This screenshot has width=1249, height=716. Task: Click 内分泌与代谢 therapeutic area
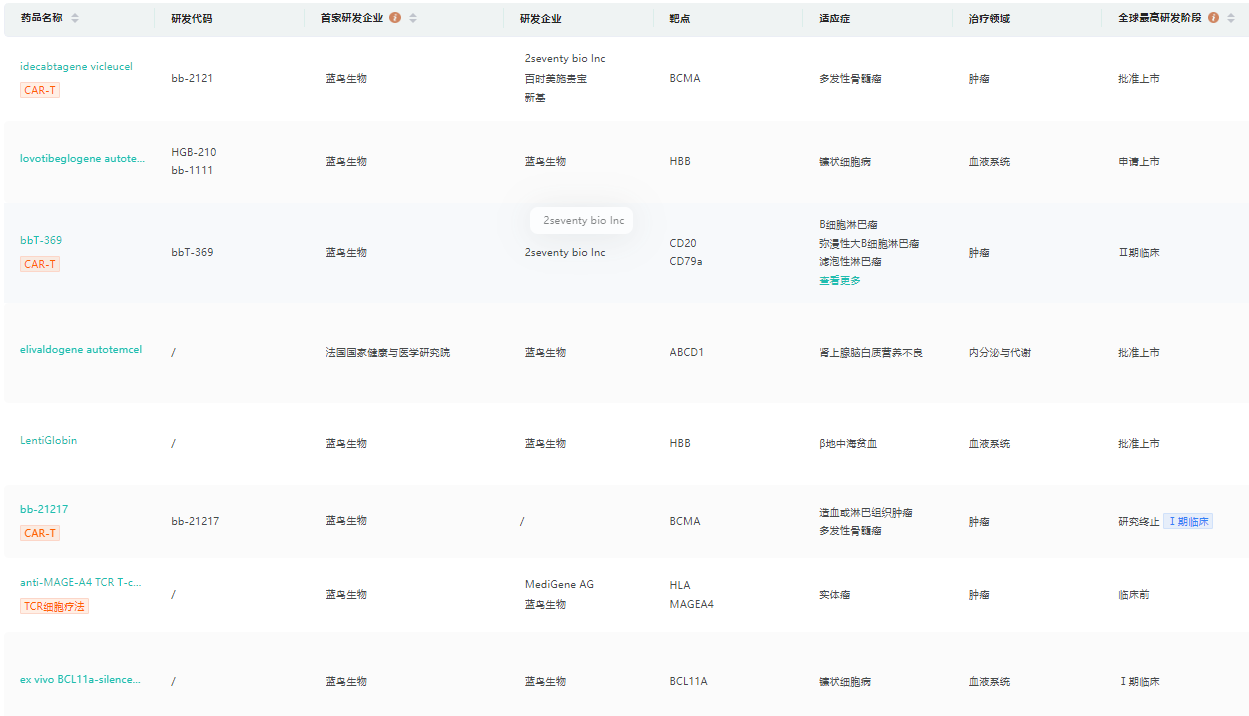click(x=1000, y=352)
